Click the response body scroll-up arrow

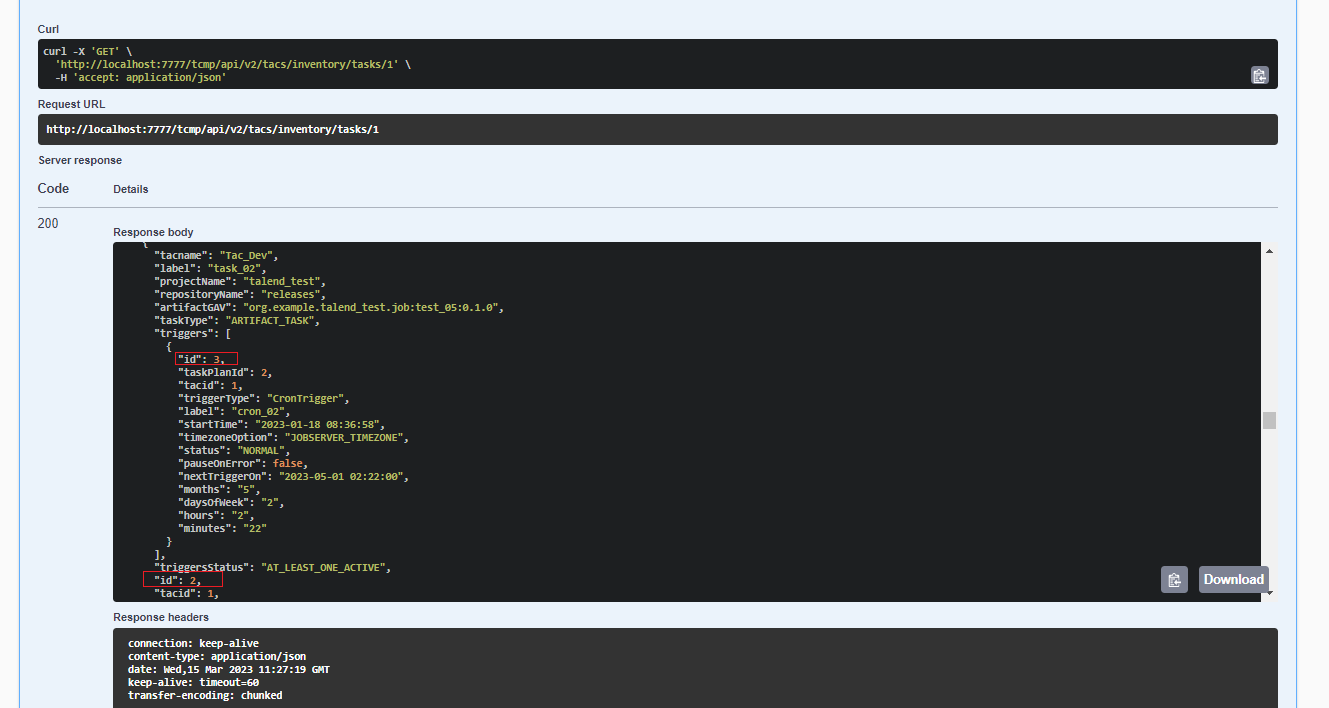tap(1269, 251)
